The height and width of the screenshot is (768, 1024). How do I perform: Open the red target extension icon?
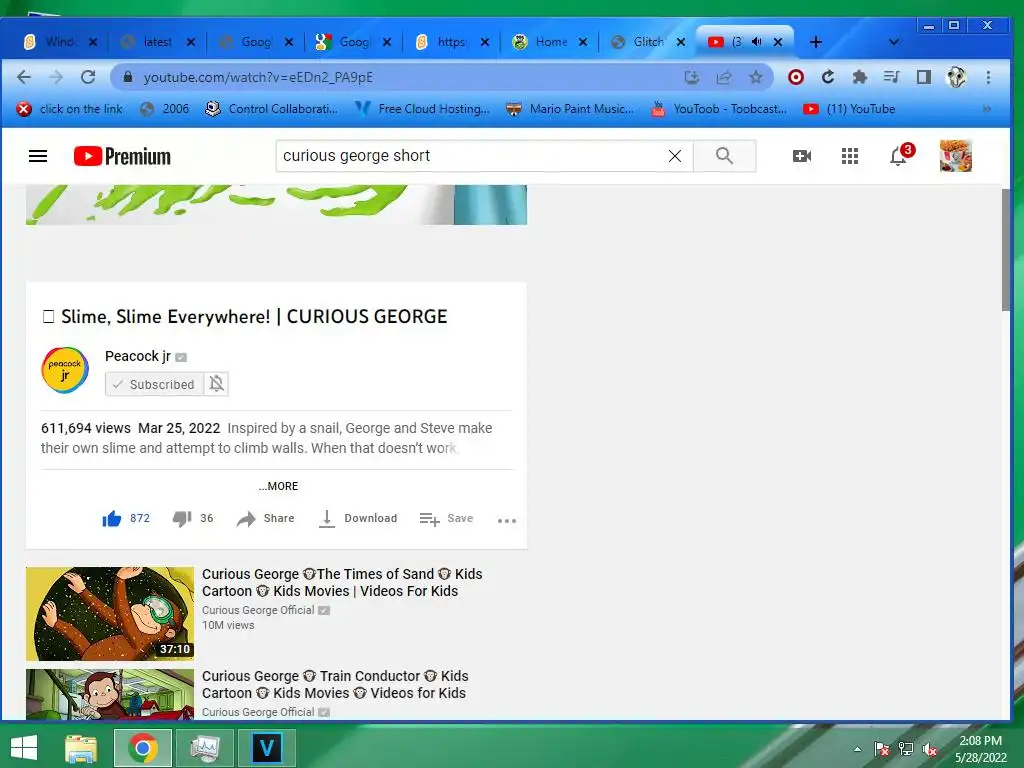tap(795, 77)
